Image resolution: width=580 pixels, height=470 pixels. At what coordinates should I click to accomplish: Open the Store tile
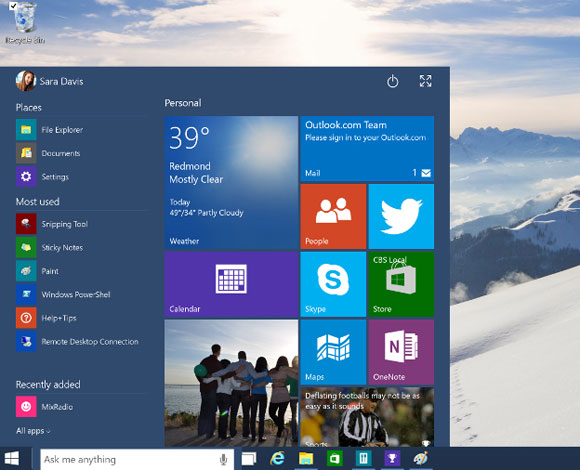[x=401, y=284]
